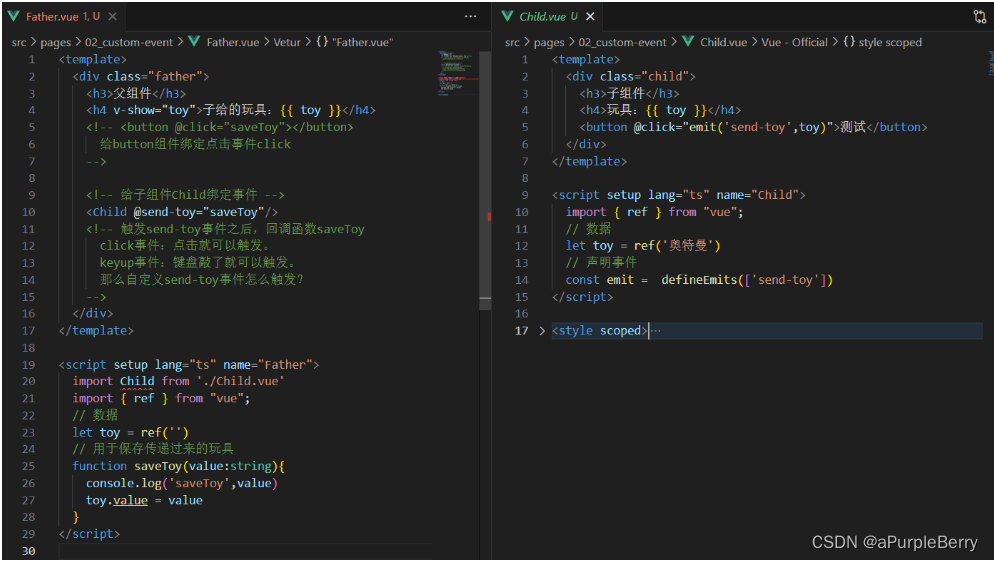Click '父组件' heading text in Father.vue
This screenshot has width=994, height=562.
(x=132, y=94)
